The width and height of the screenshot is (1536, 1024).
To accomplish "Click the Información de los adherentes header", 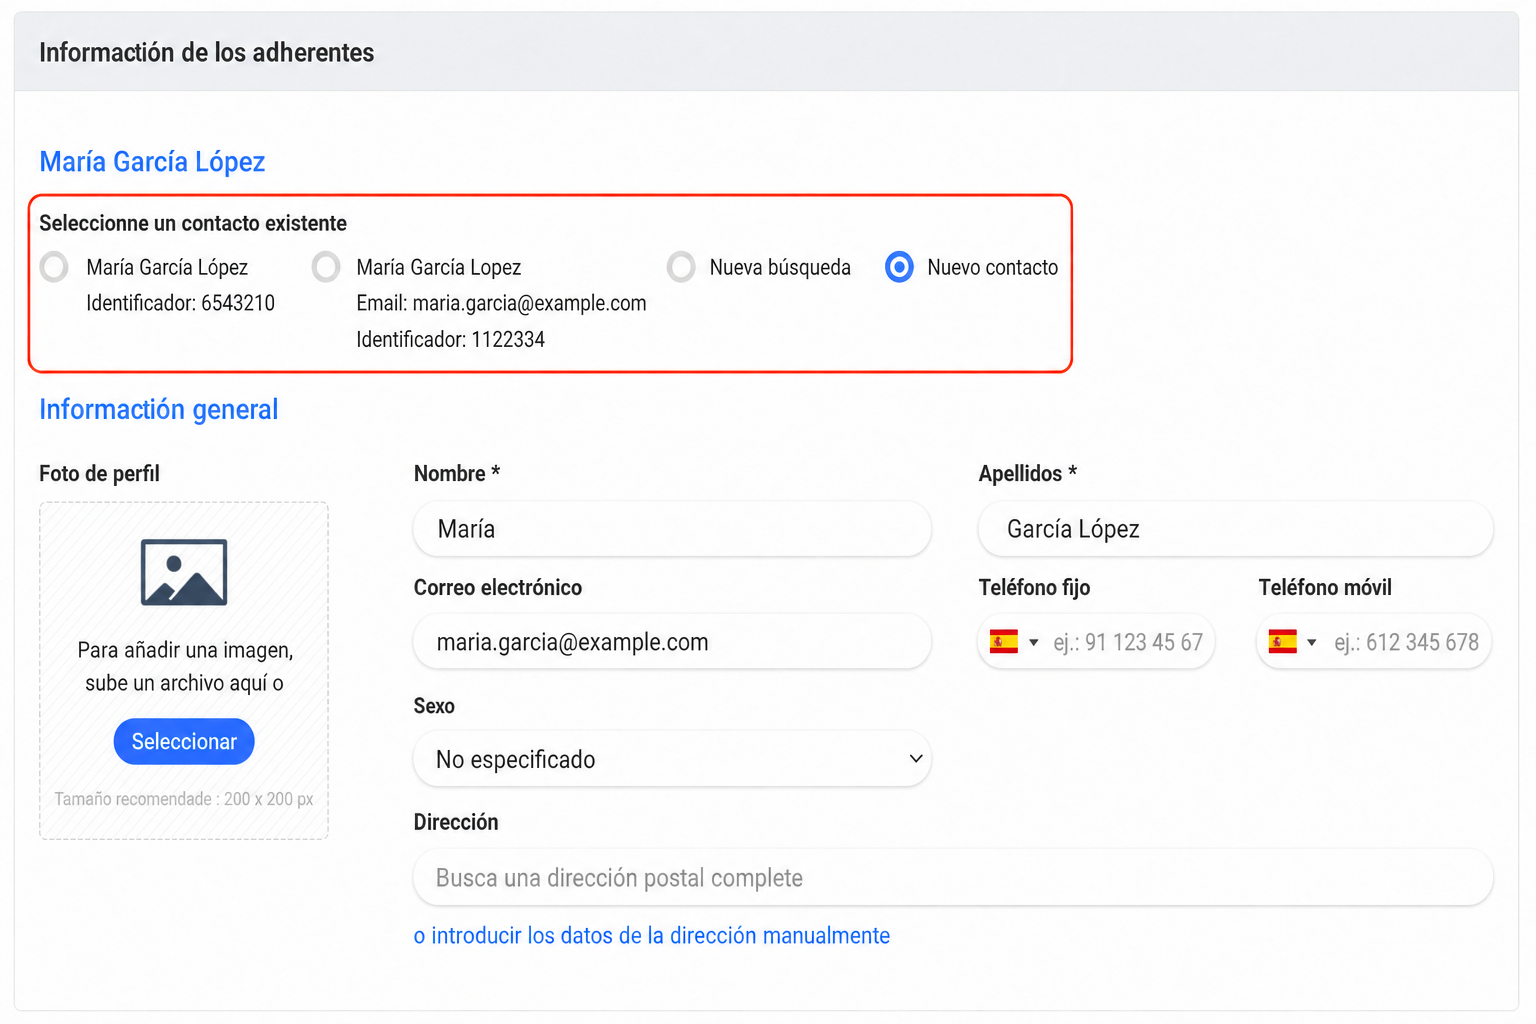I will 206,52.
